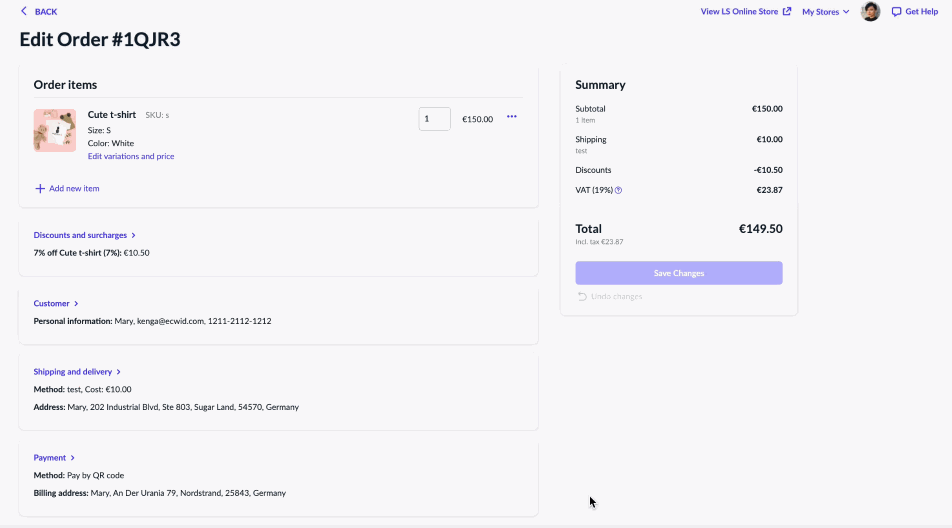Click the BACK link text
This screenshot has height=528, width=952.
tap(46, 12)
